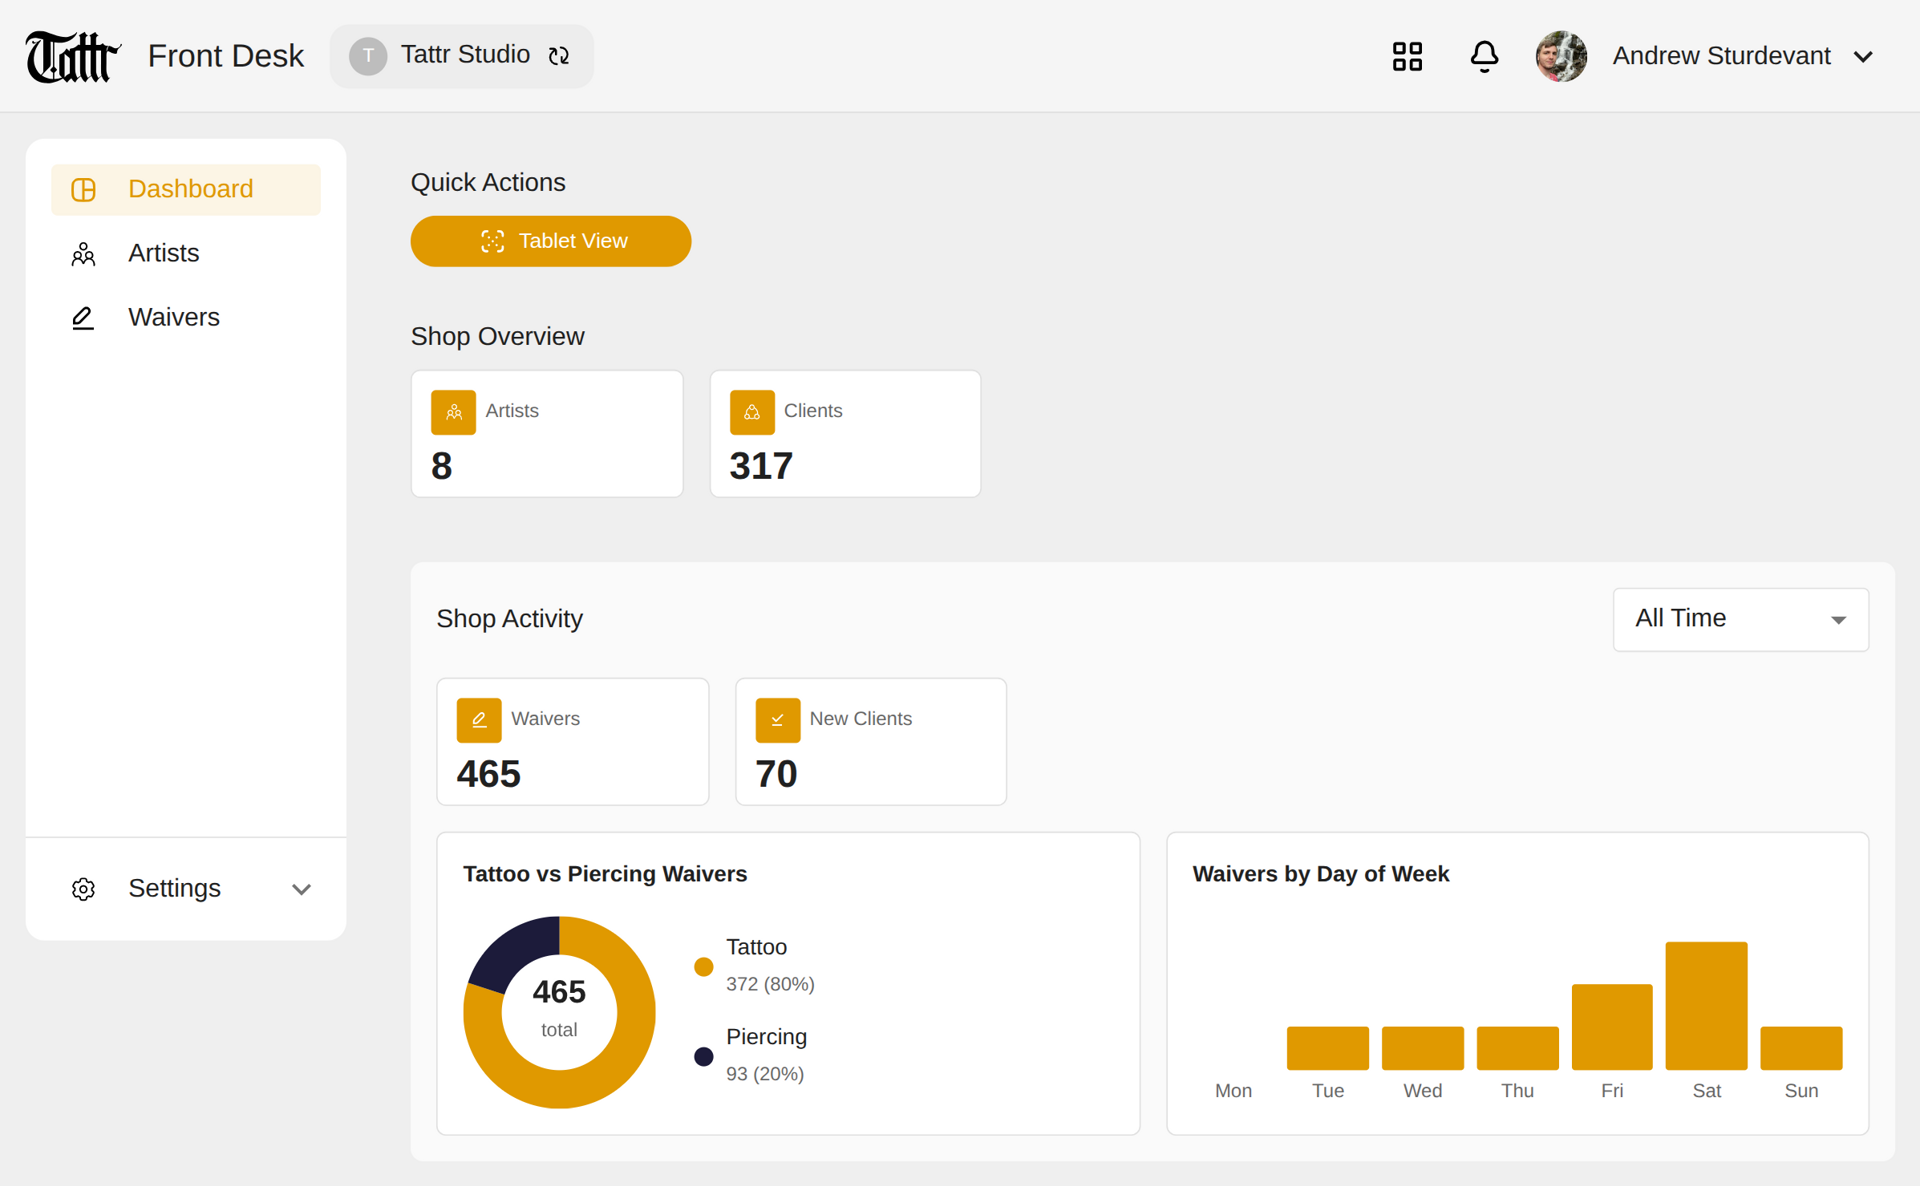The width and height of the screenshot is (1920, 1186).
Task: Click Andrew Sturdevant's avatar photo
Action: [x=1561, y=56]
